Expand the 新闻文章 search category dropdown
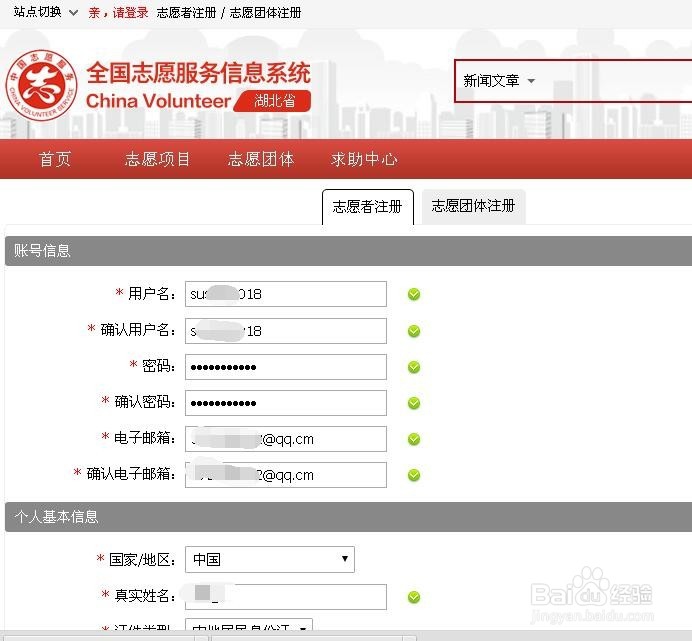Image resolution: width=692 pixels, height=641 pixels. [x=499, y=81]
